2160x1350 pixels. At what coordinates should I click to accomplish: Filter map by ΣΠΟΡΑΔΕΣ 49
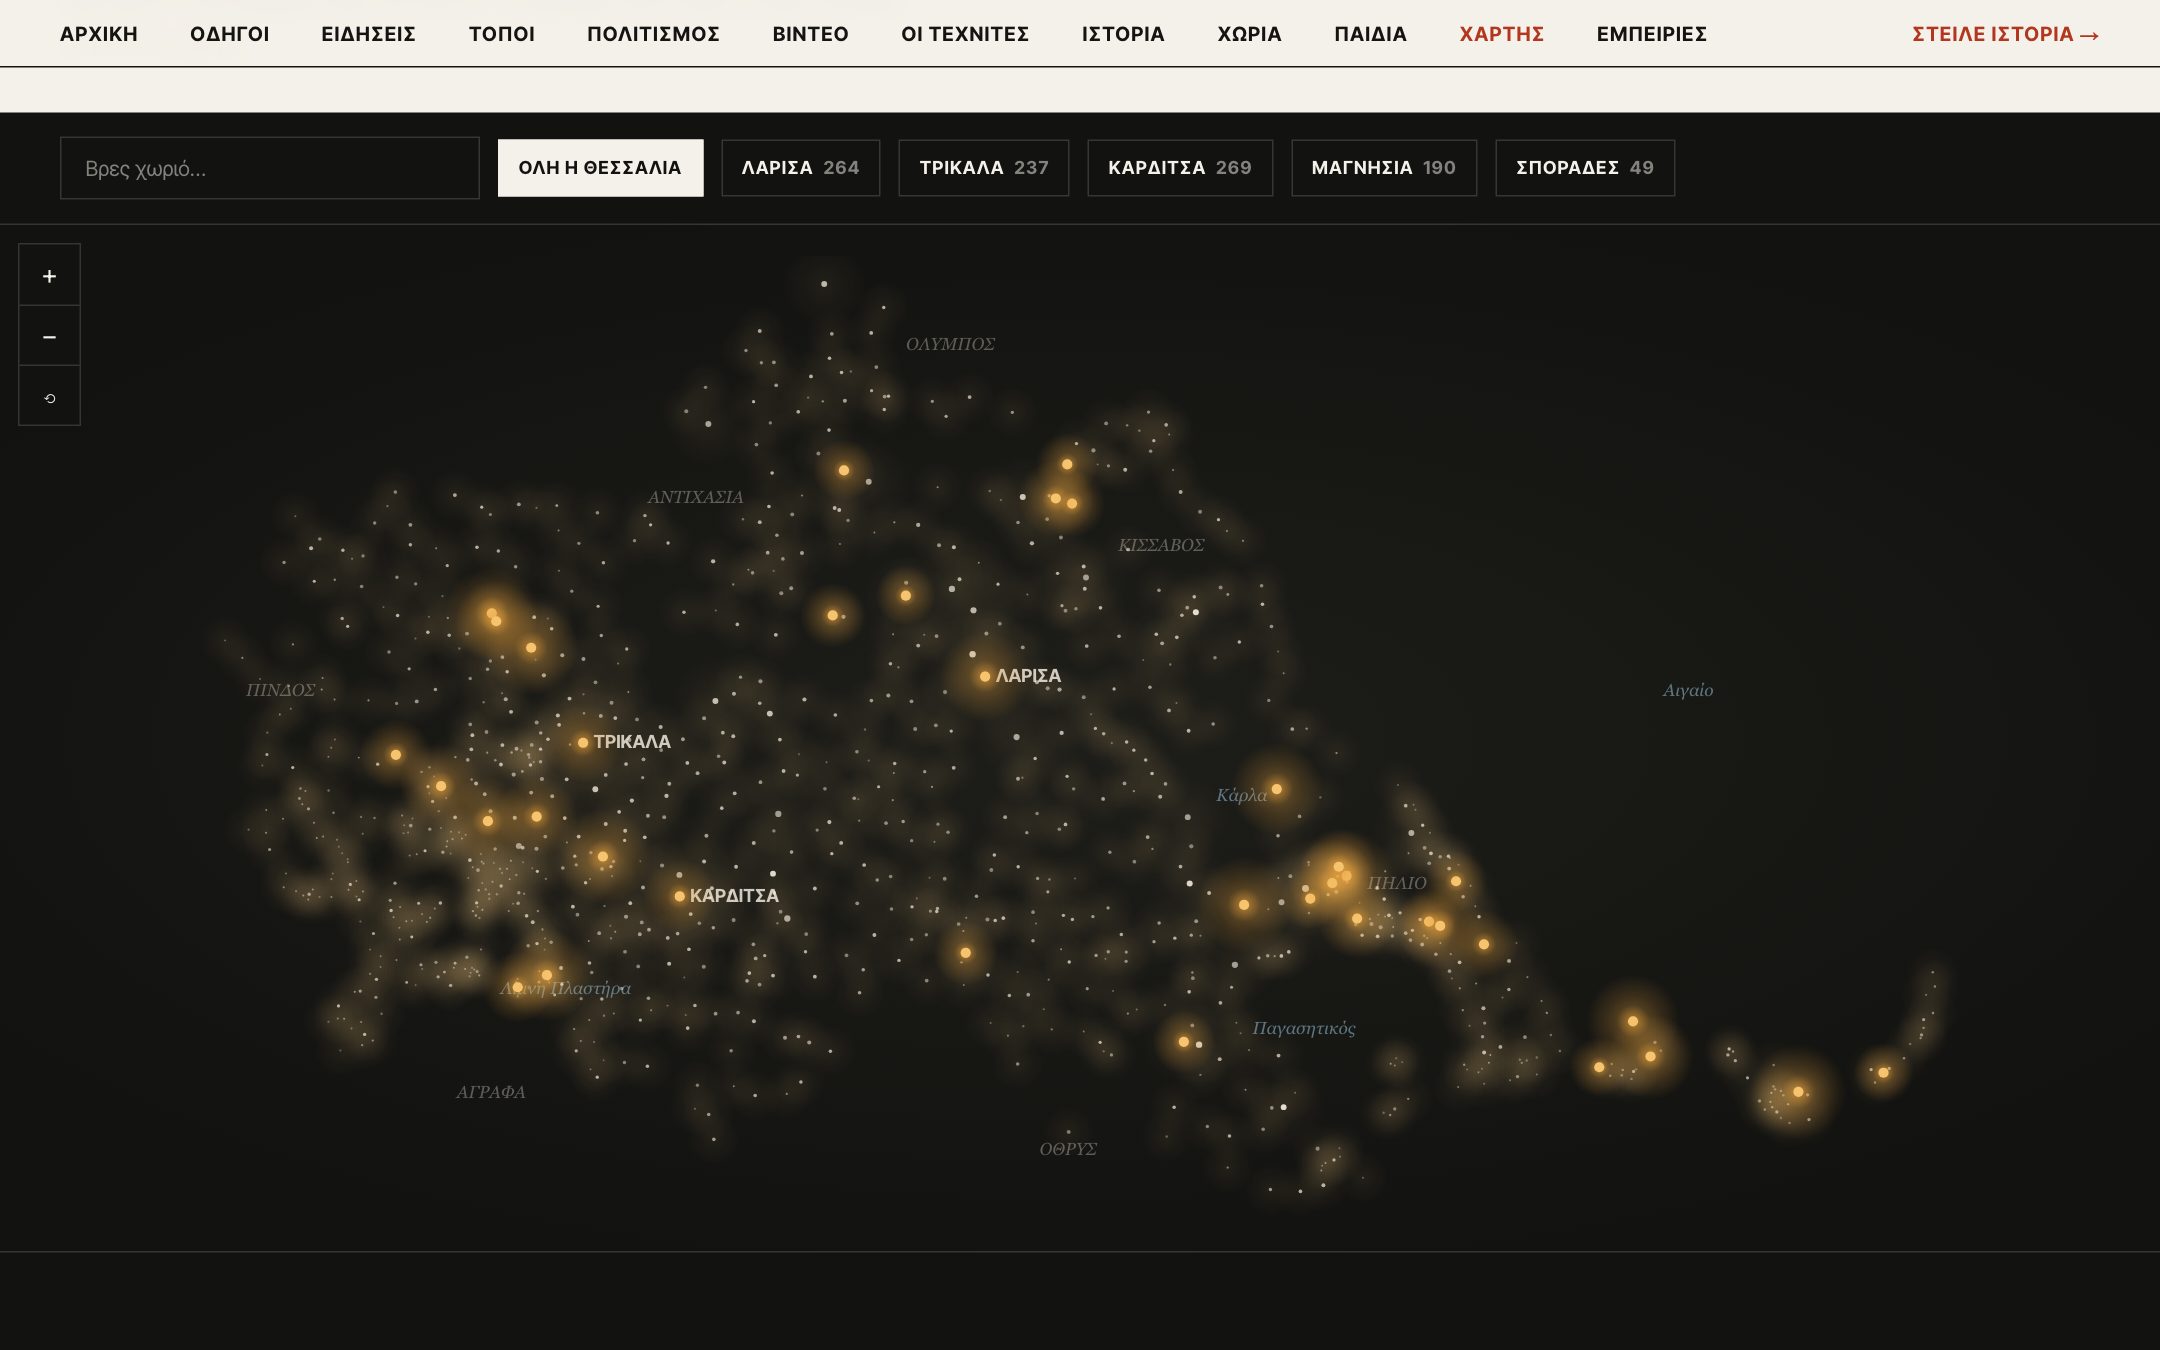pos(1585,168)
